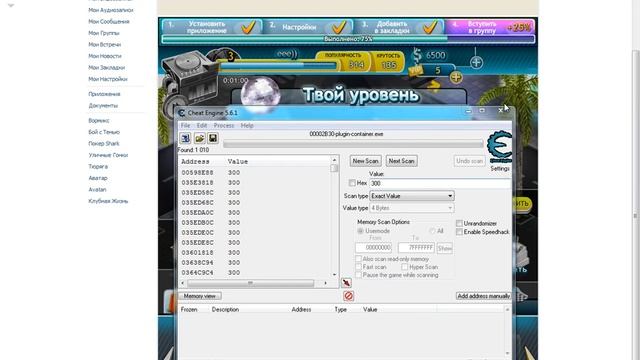
Task: Select address 035EDA0C row
Action: (255, 213)
